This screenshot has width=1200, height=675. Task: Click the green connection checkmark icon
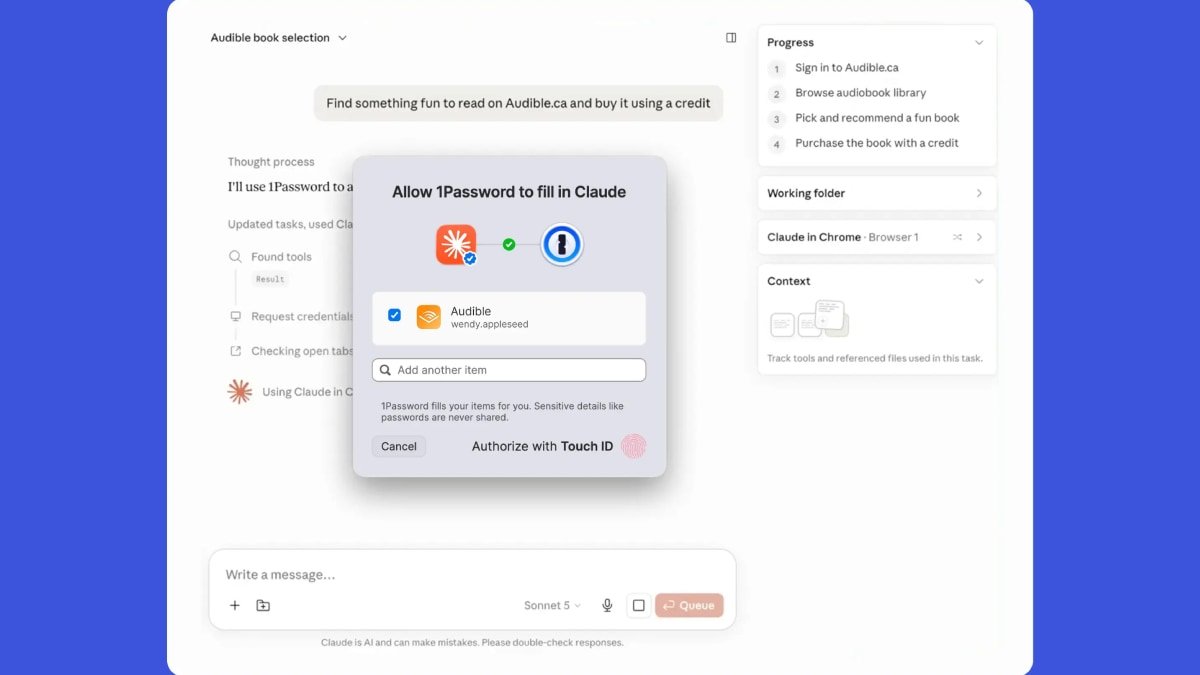[x=509, y=244]
